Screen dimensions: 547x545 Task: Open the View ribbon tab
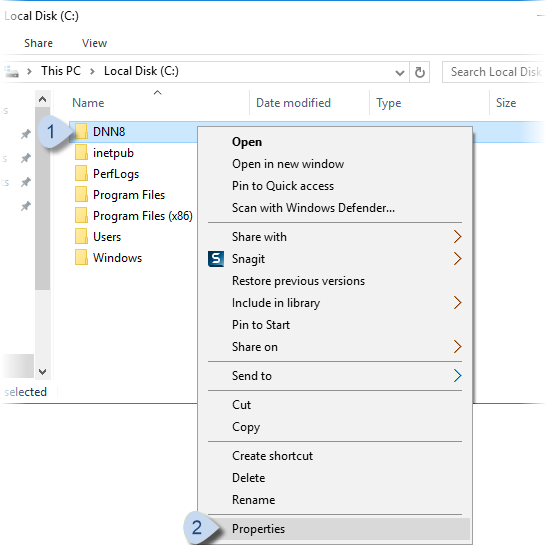(x=94, y=43)
